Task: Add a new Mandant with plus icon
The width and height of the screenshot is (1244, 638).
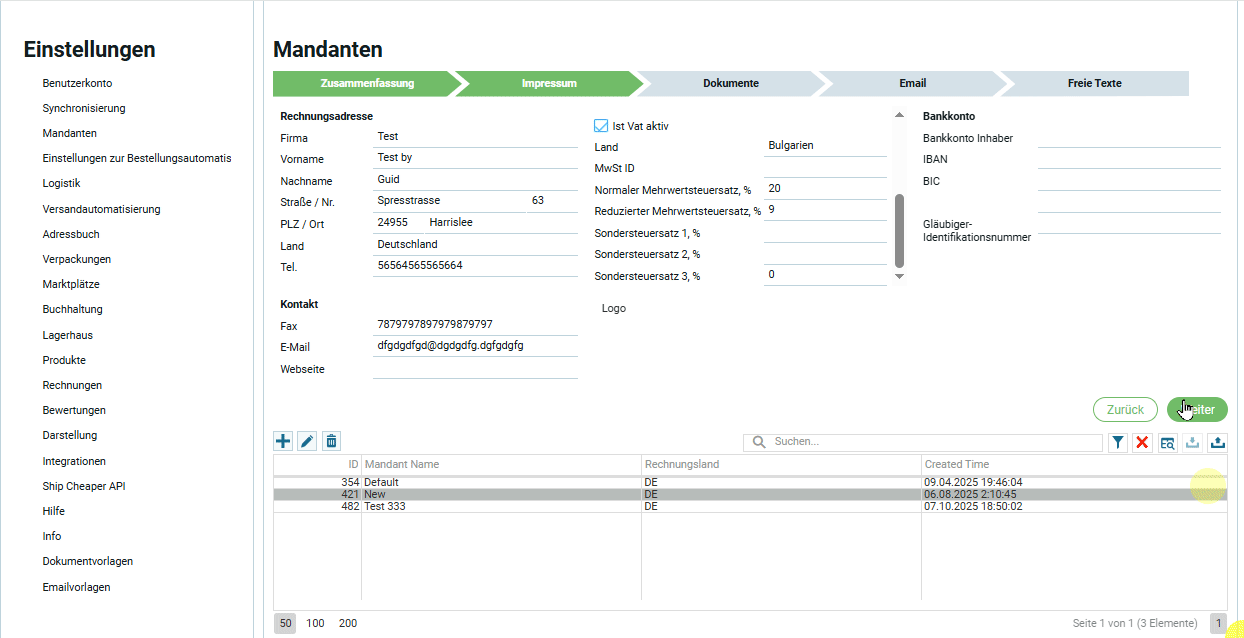Action: click(283, 441)
